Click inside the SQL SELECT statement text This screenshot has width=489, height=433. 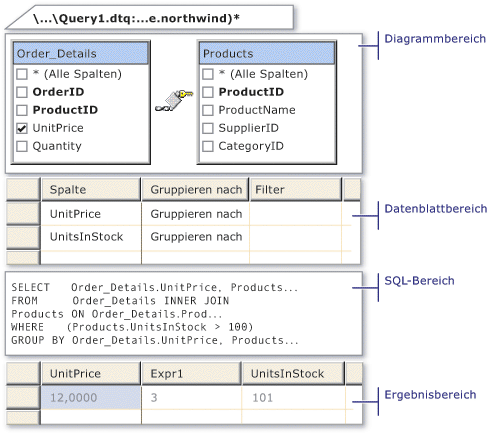(154, 288)
